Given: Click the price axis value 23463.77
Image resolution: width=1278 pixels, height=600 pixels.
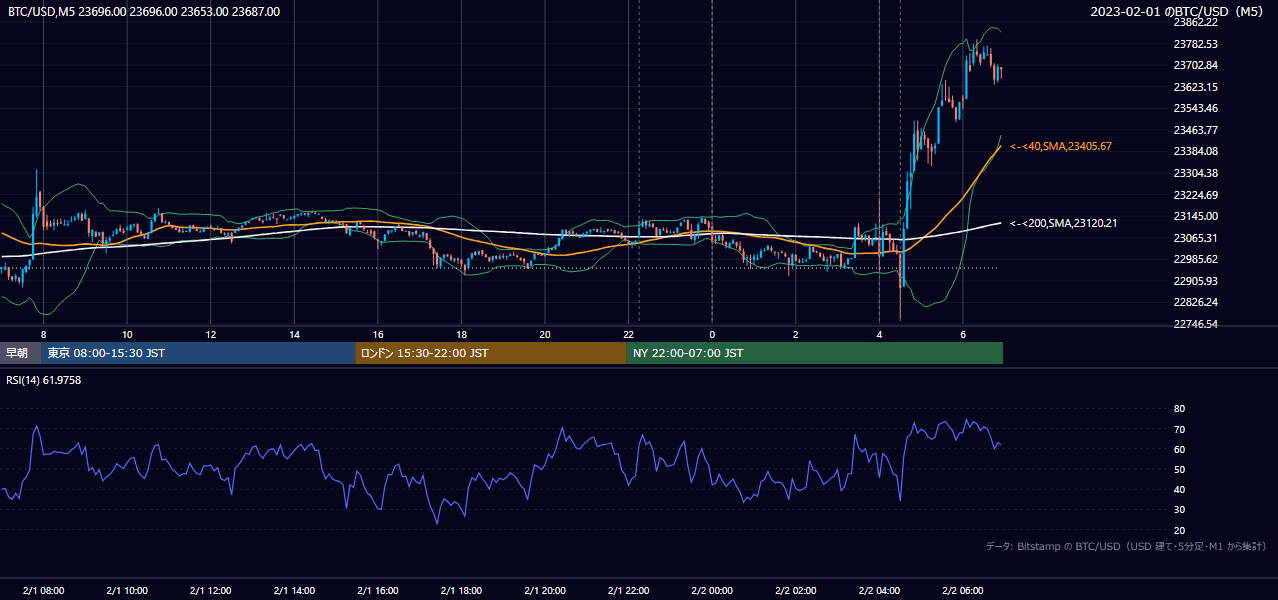Looking at the screenshot, I should (x=1196, y=130).
